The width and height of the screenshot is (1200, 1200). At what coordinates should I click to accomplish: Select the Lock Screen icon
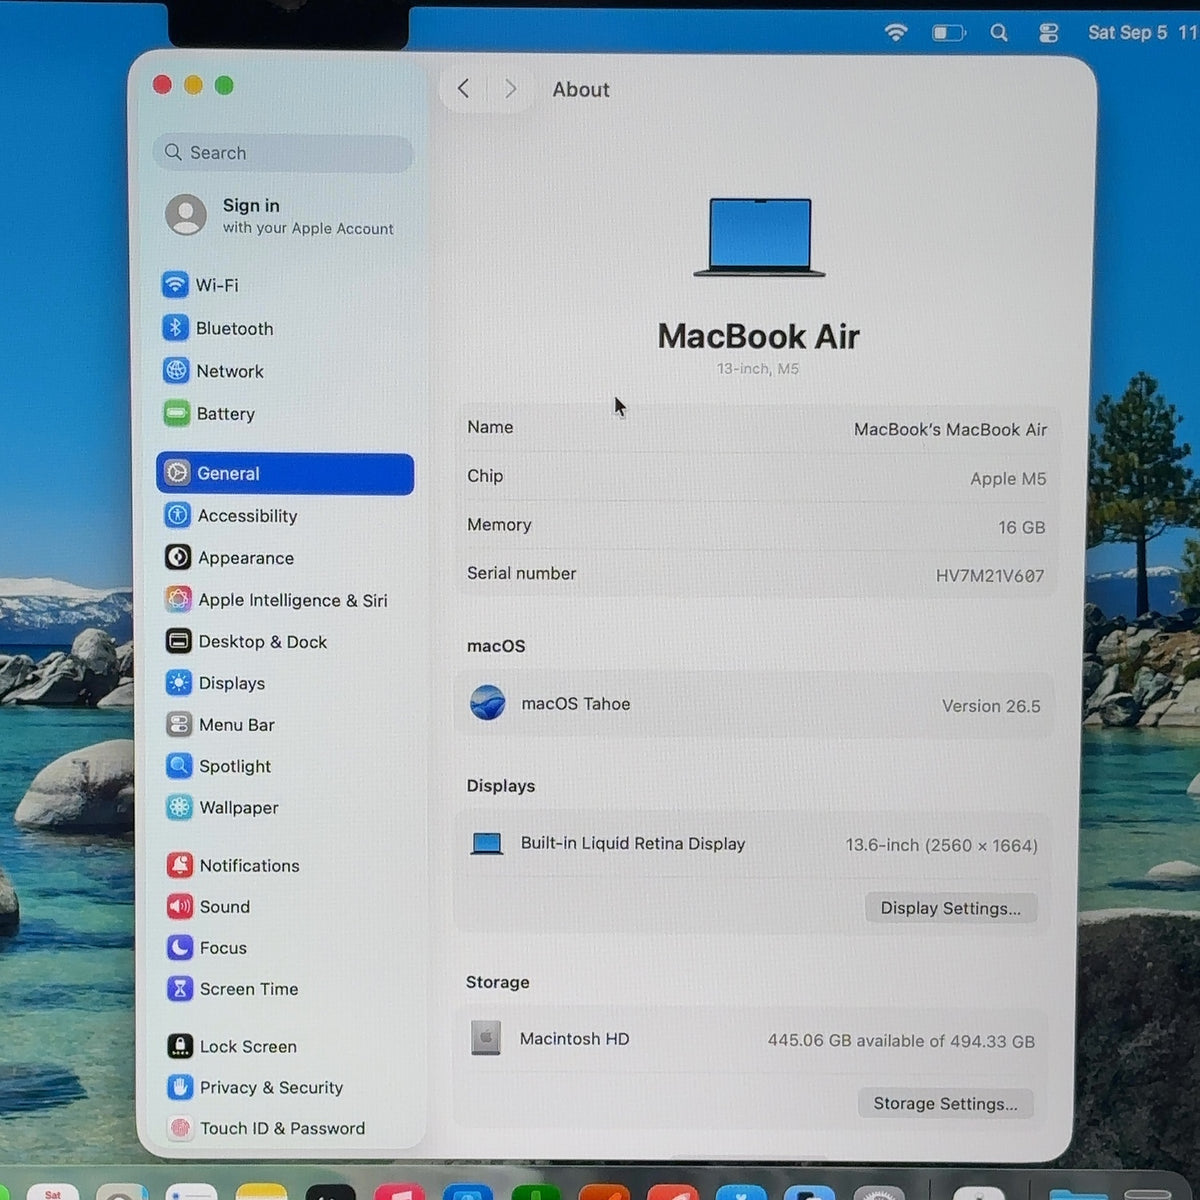coord(180,1046)
